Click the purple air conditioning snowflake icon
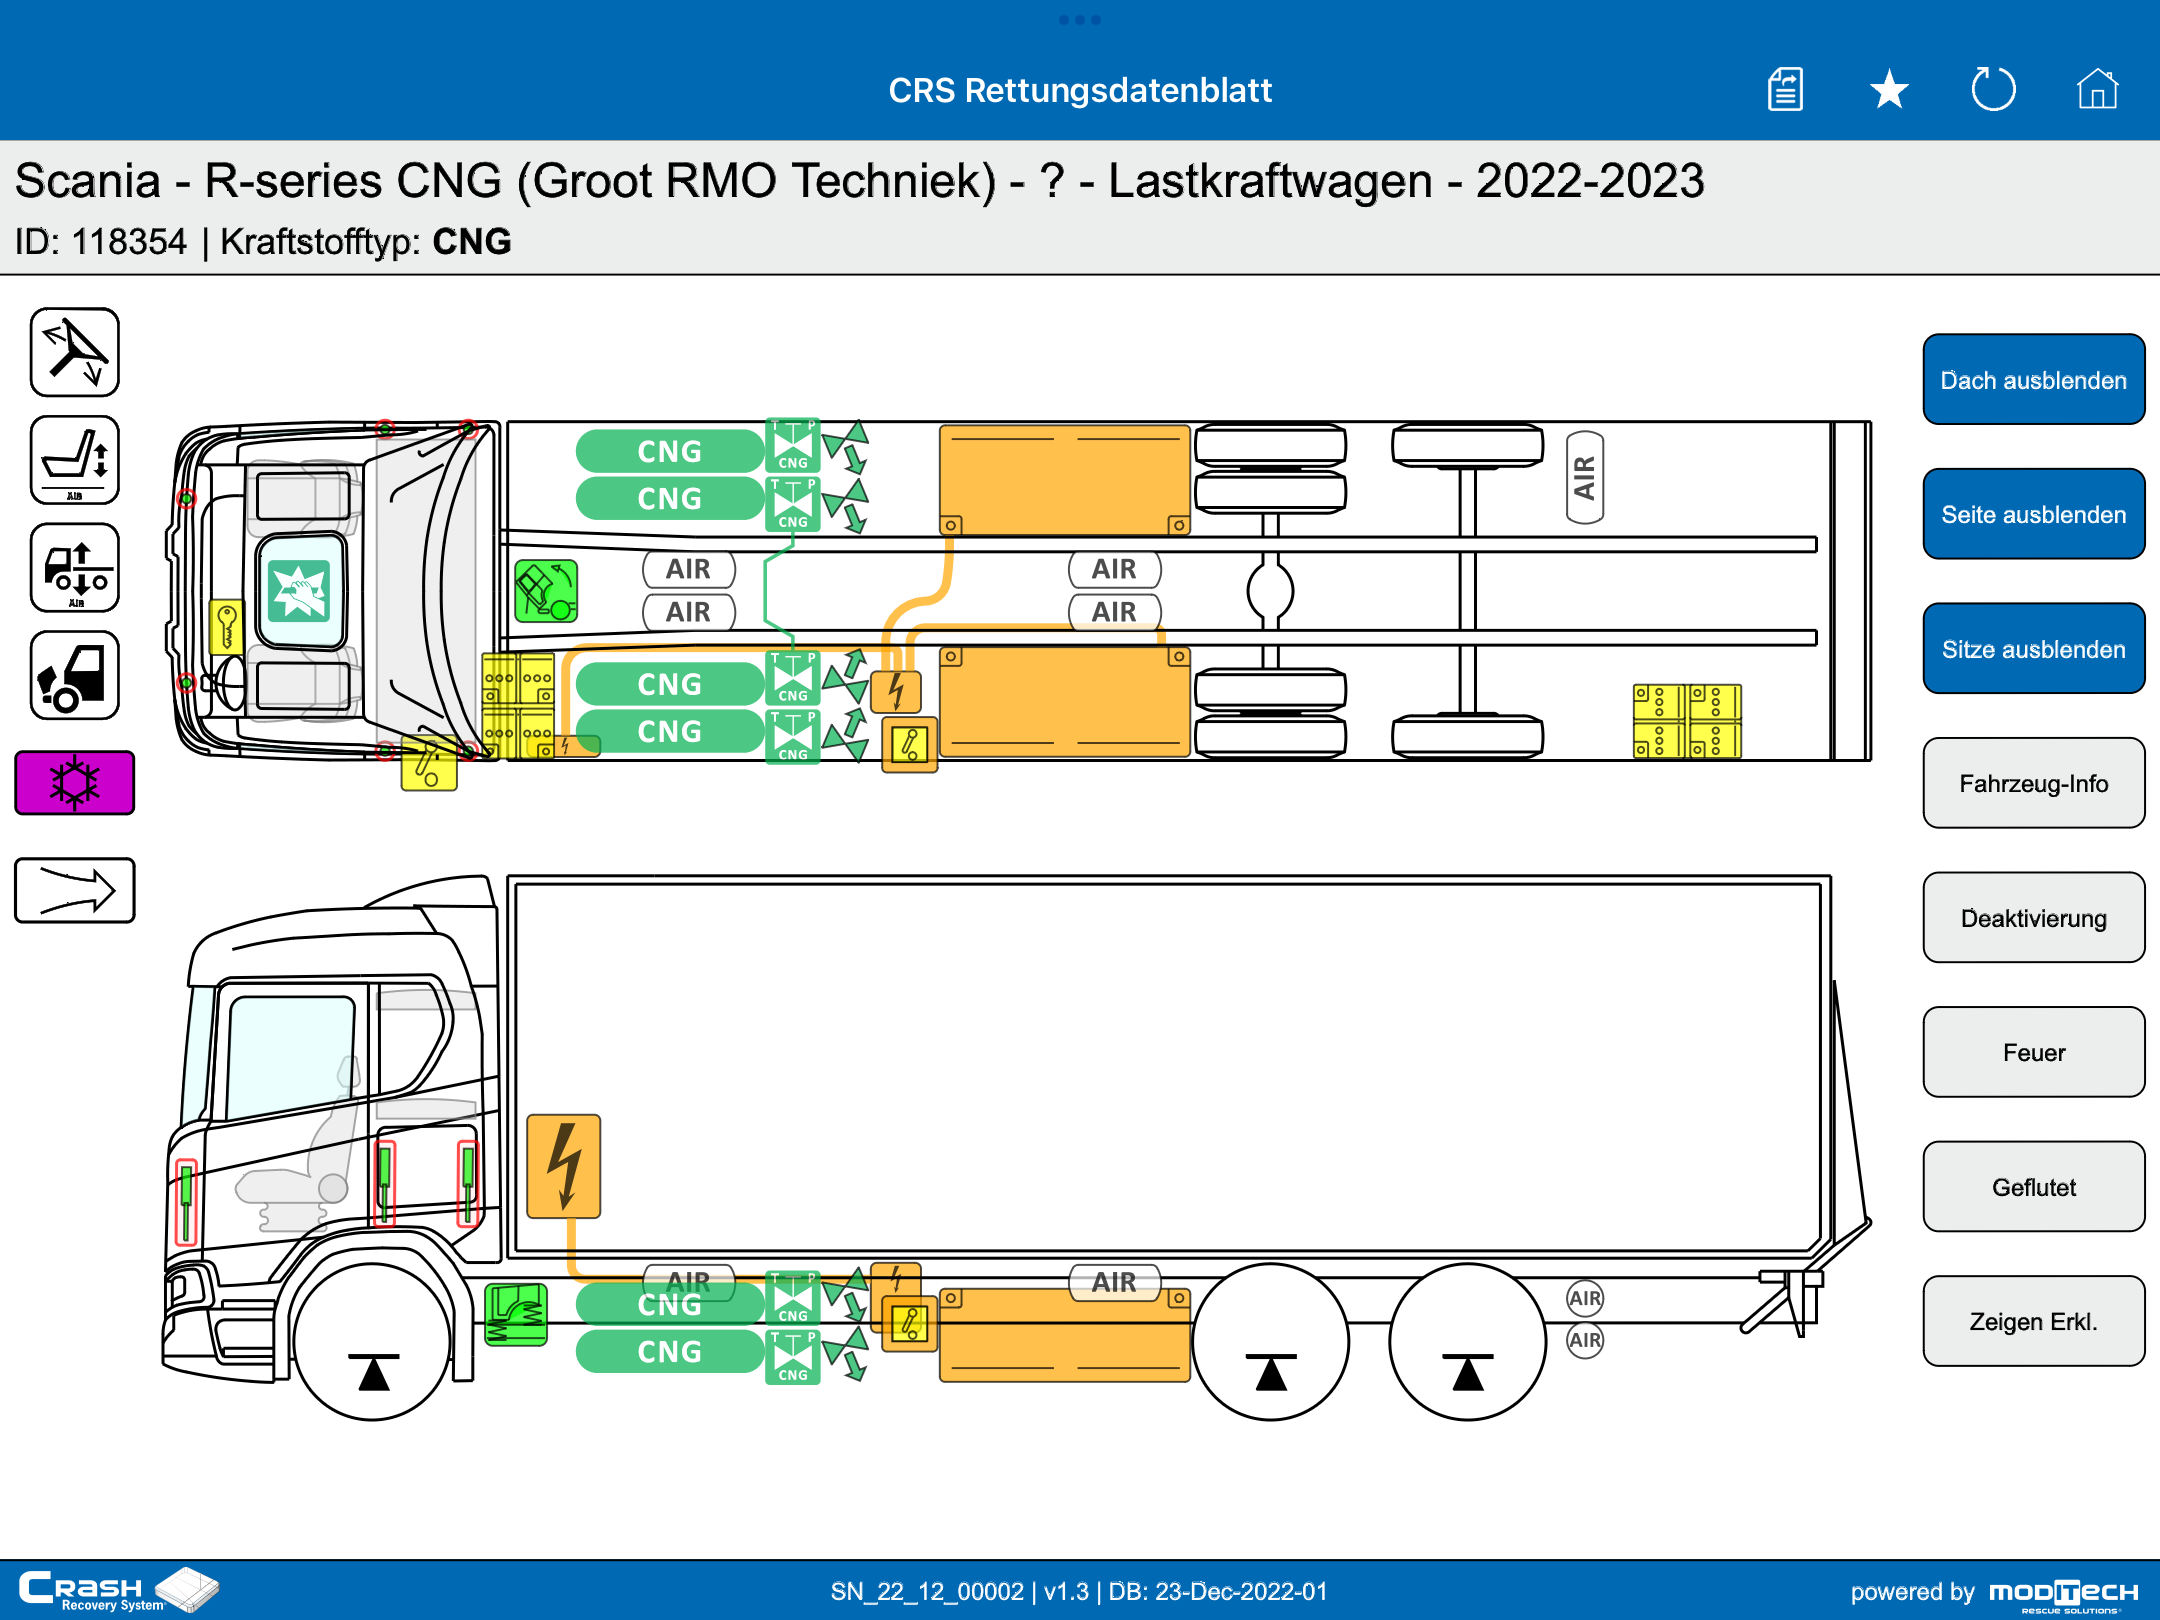 (75, 782)
